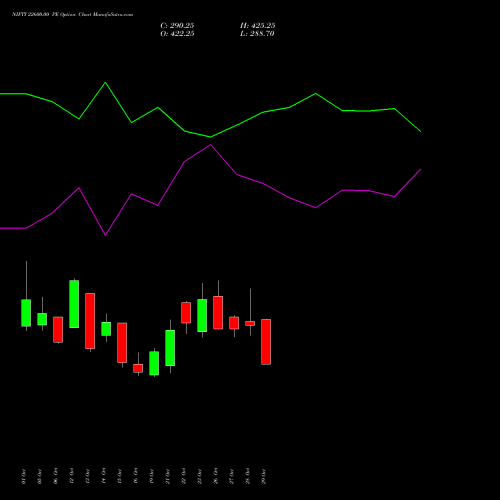500x500 pixels.
Task: Click the last red candle above 29 Oct
Action: (x=266, y=342)
